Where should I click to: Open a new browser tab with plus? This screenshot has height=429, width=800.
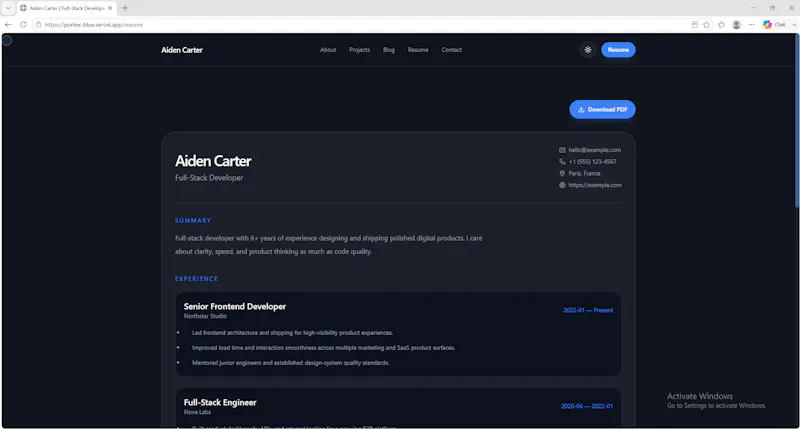point(125,8)
